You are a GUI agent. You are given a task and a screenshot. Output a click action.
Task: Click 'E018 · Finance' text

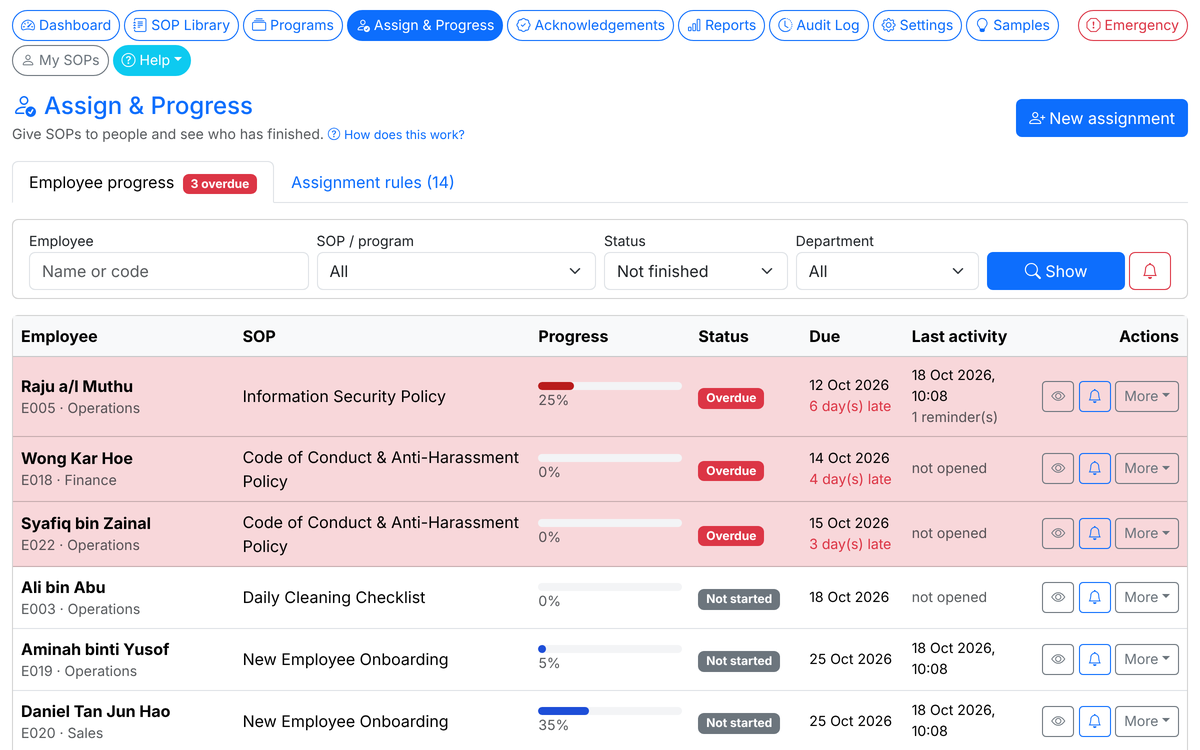pos(69,480)
